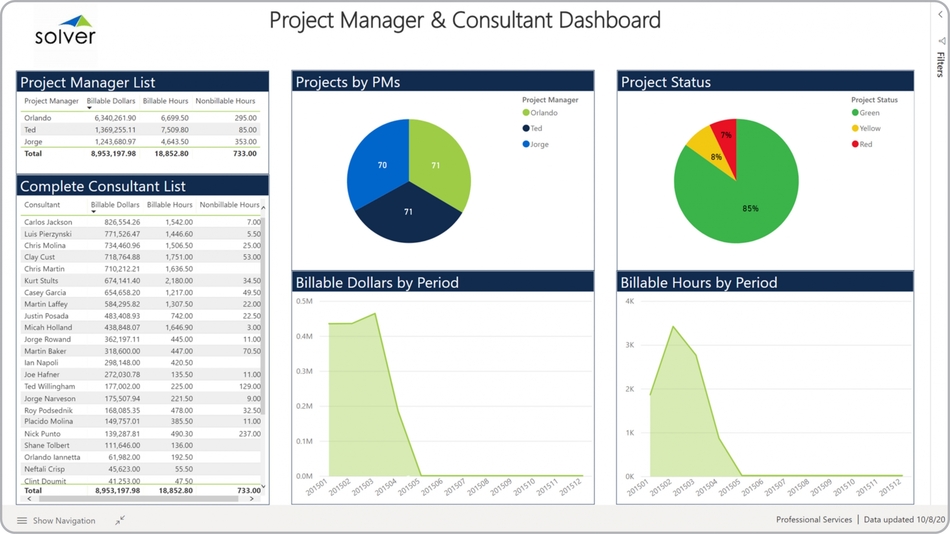This screenshot has height=534, width=950.
Task: Click the Jorge legend marker
Action: pos(526,145)
